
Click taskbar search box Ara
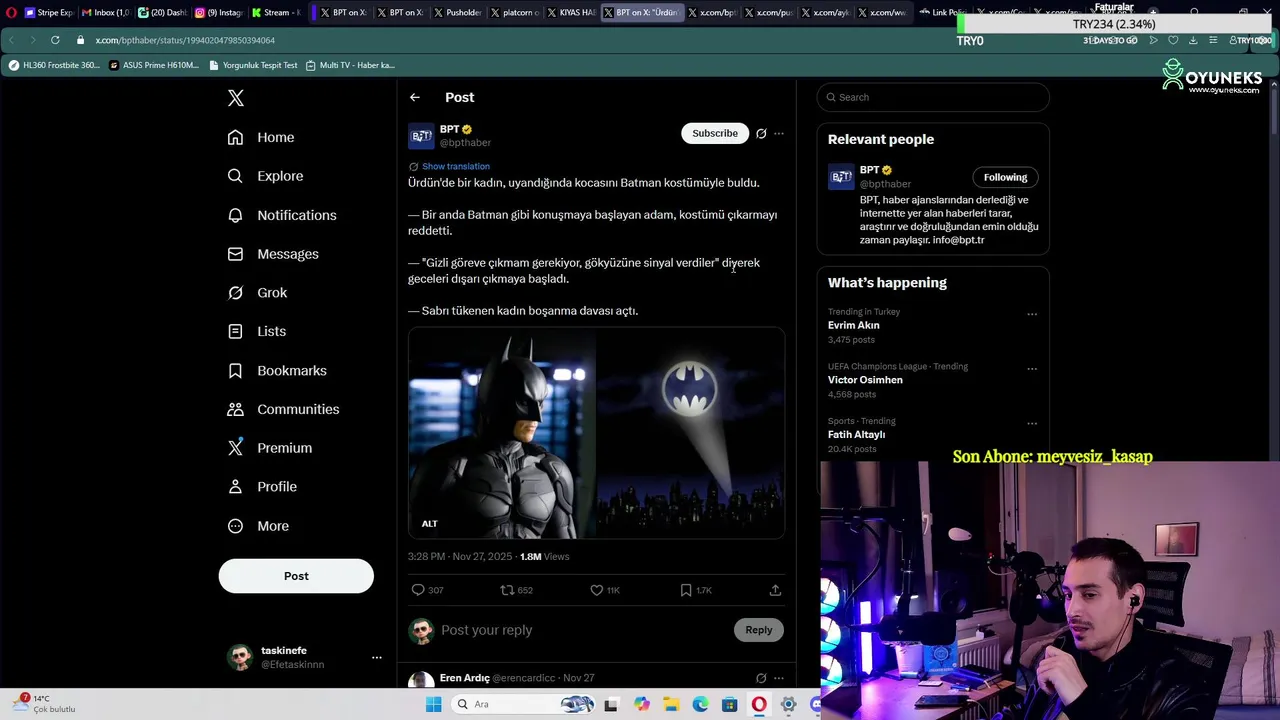[x=524, y=704]
